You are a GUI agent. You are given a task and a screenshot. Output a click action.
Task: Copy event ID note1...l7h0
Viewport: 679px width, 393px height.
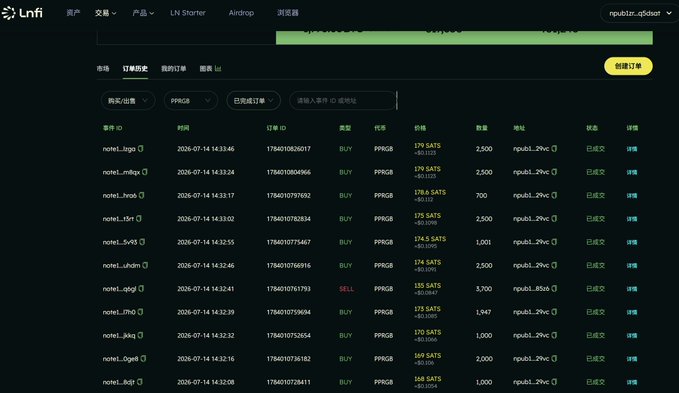tap(140, 312)
